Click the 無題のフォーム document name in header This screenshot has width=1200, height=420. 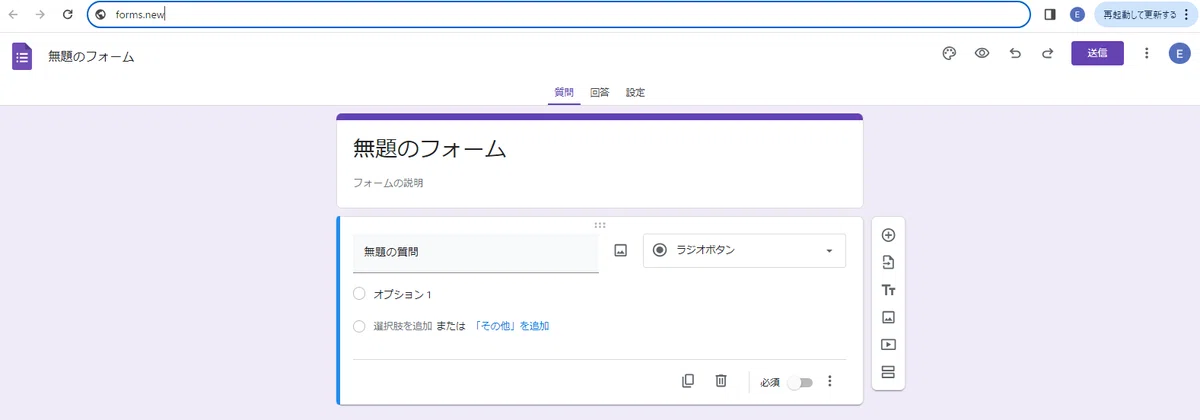point(91,56)
